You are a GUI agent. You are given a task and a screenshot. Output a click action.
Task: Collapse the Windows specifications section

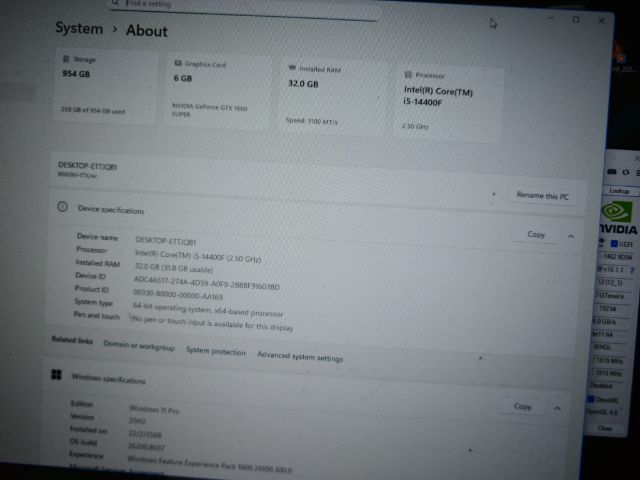557,407
